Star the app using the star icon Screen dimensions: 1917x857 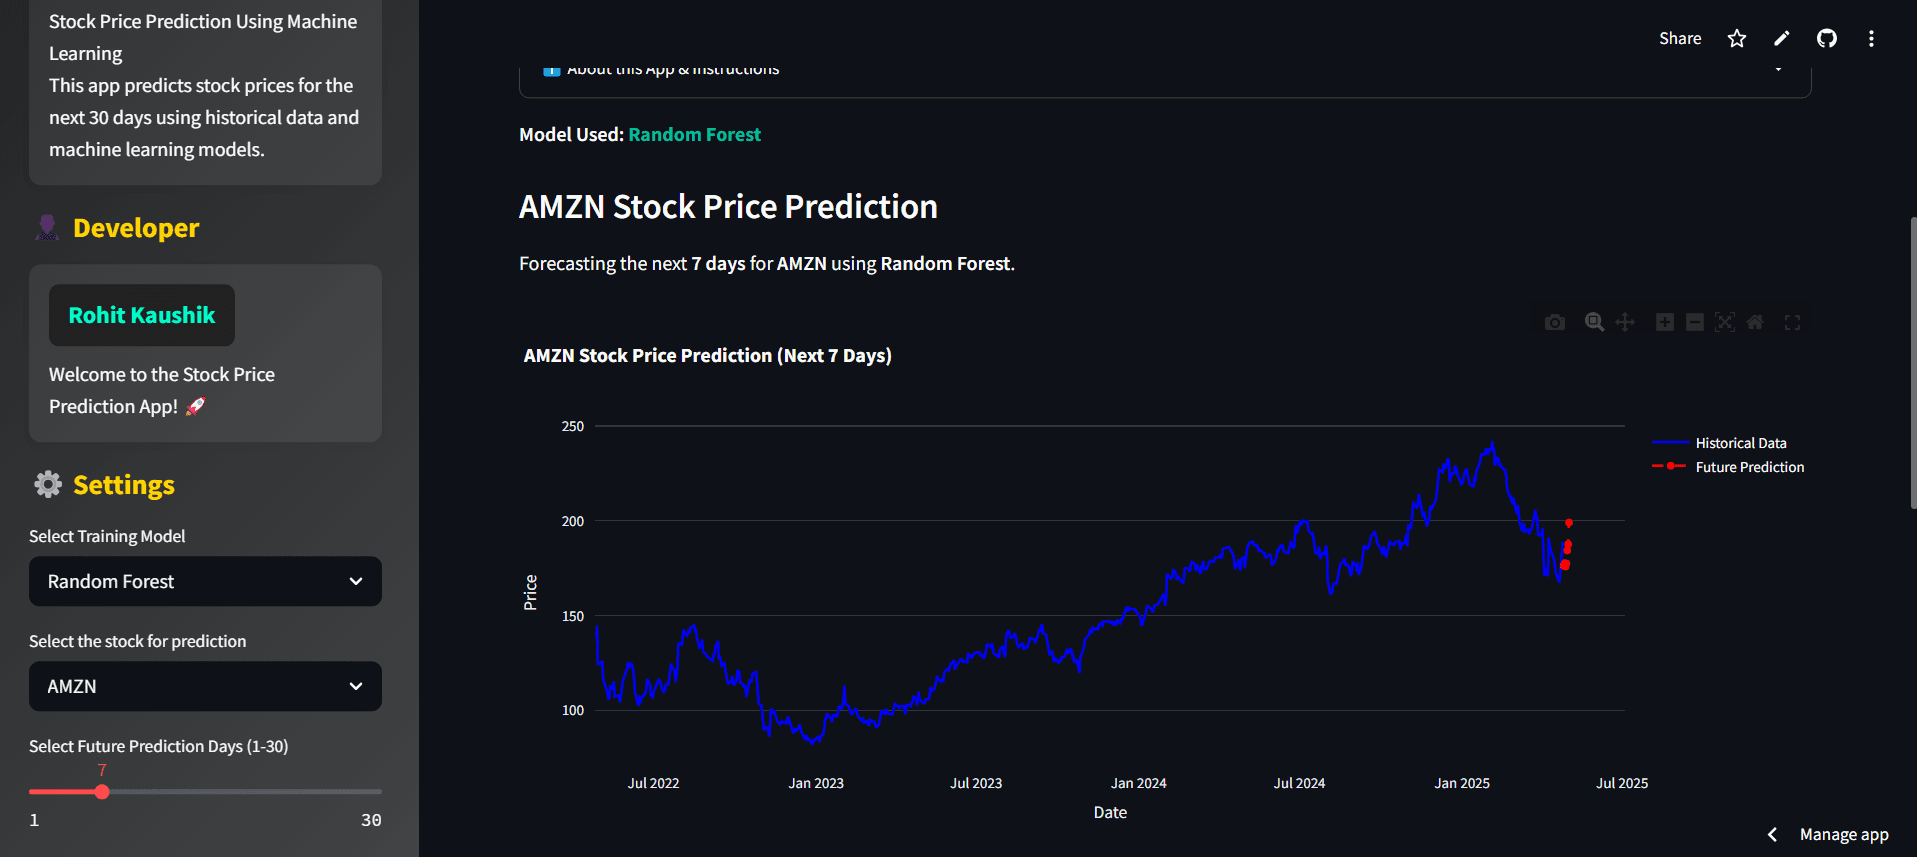coord(1736,38)
